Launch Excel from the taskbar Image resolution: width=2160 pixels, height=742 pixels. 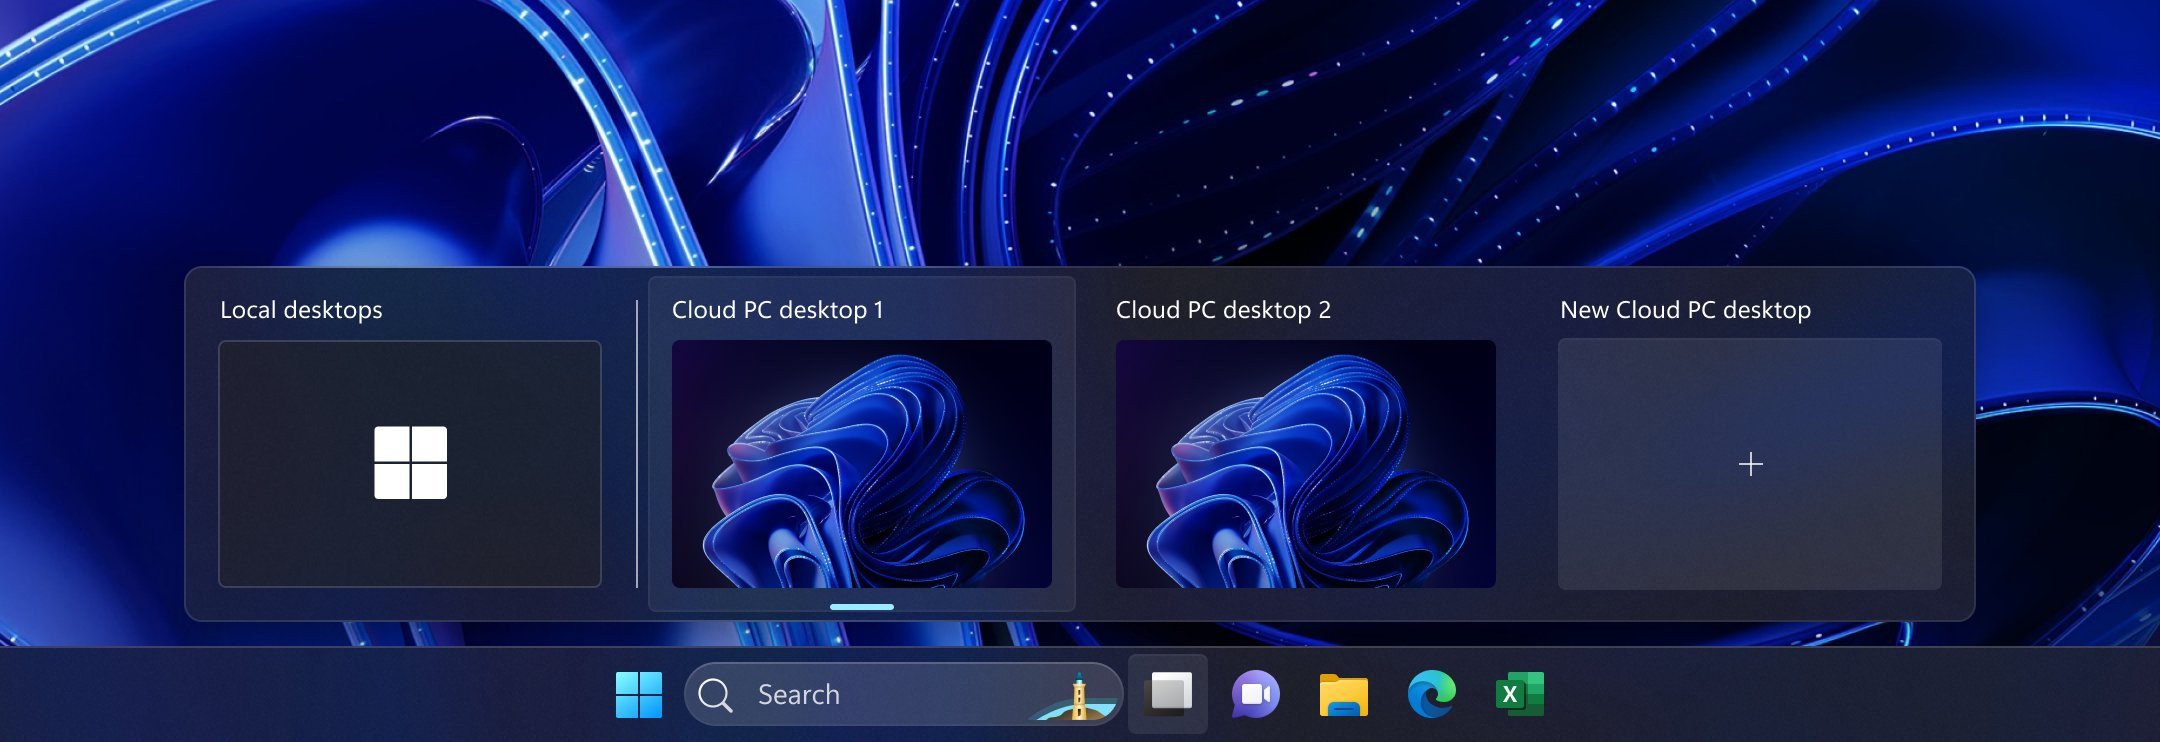click(1519, 694)
